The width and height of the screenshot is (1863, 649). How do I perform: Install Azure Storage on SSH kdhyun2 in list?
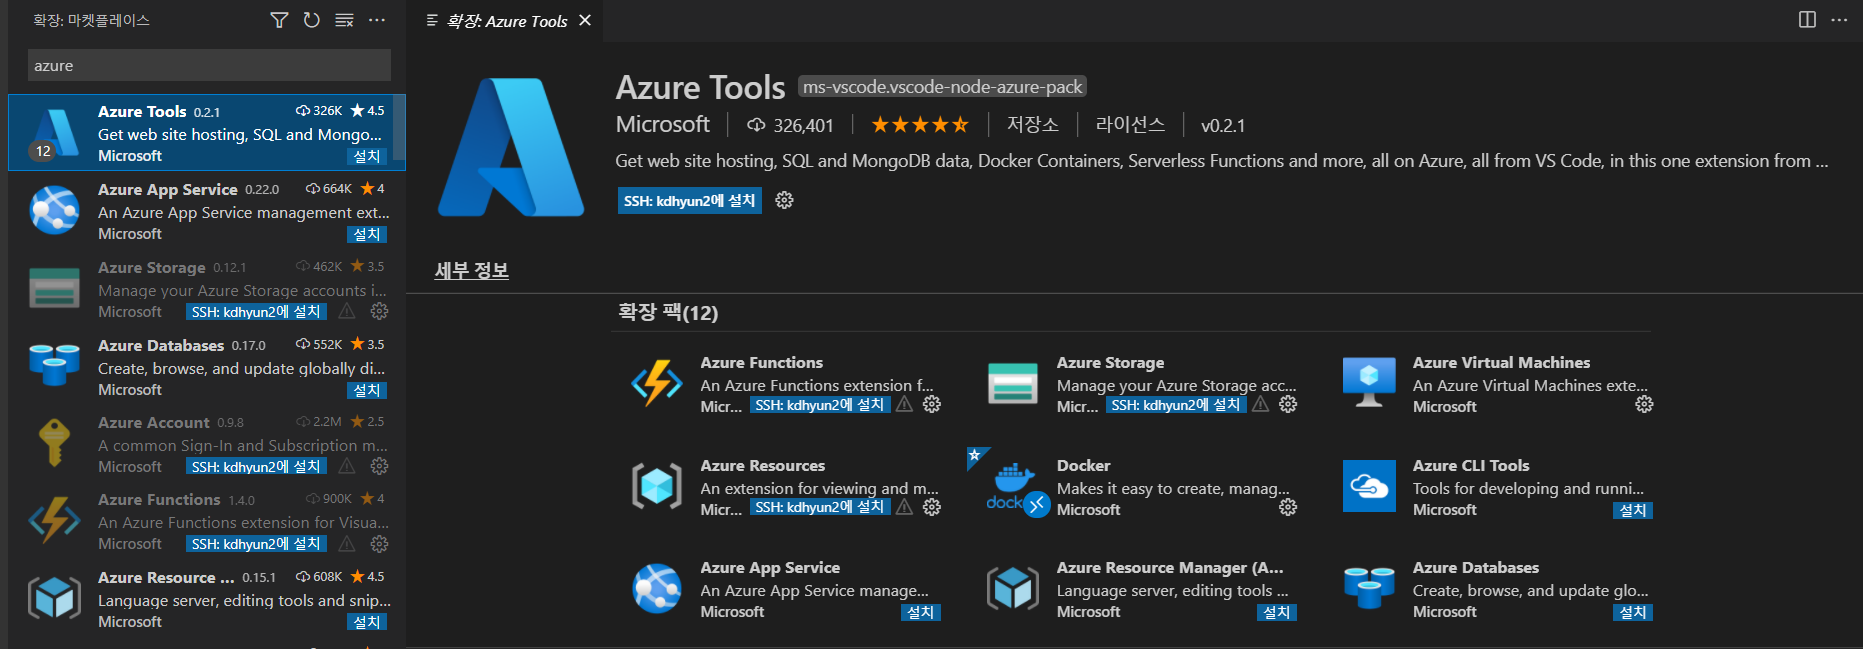pyautogui.click(x=256, y=312)
